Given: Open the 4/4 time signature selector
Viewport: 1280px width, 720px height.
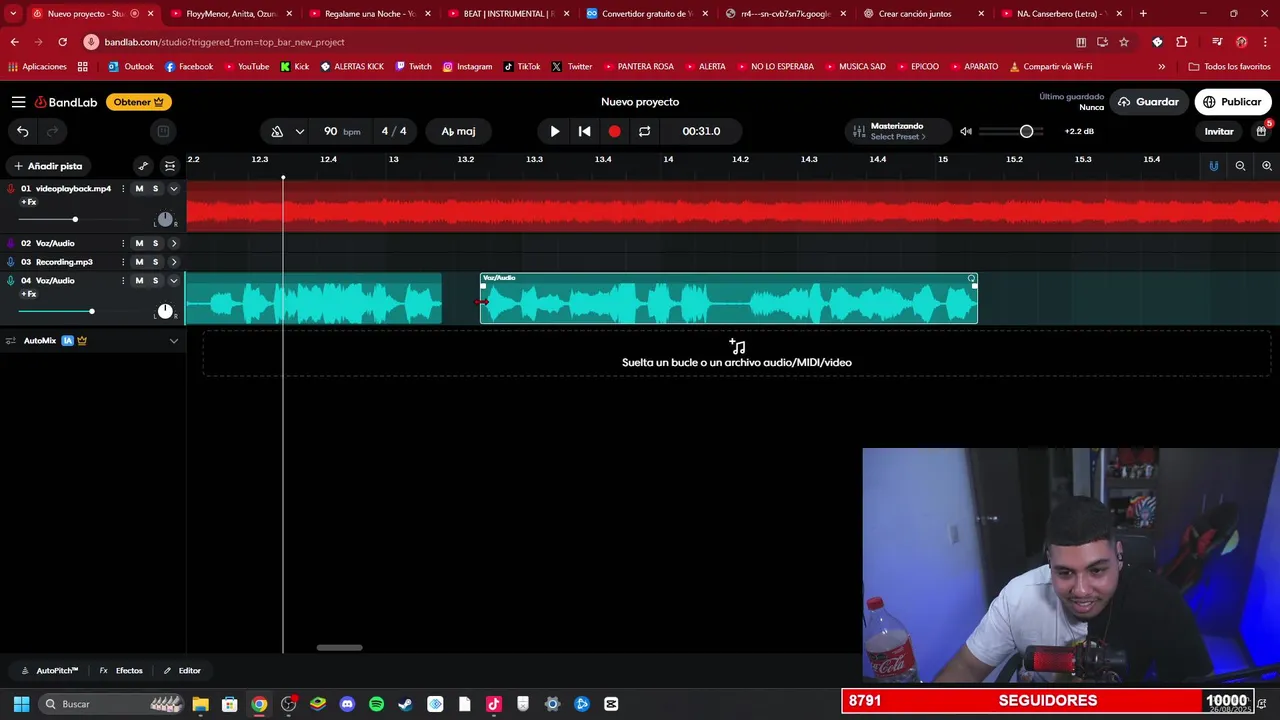Looking at the screenshot, I should point(394,131).
